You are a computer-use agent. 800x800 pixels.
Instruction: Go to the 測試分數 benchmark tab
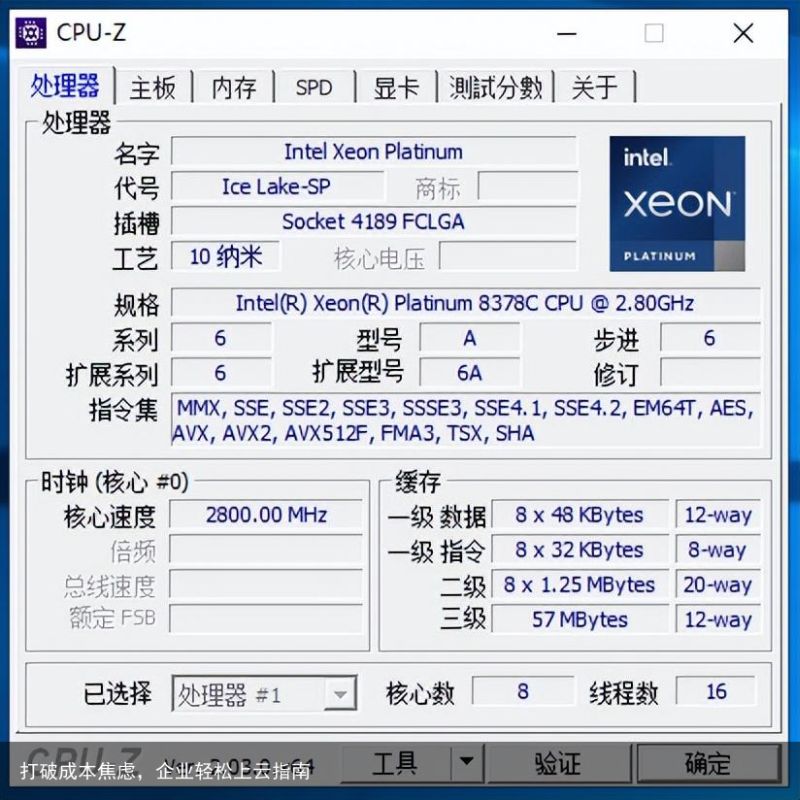point(495,87)
